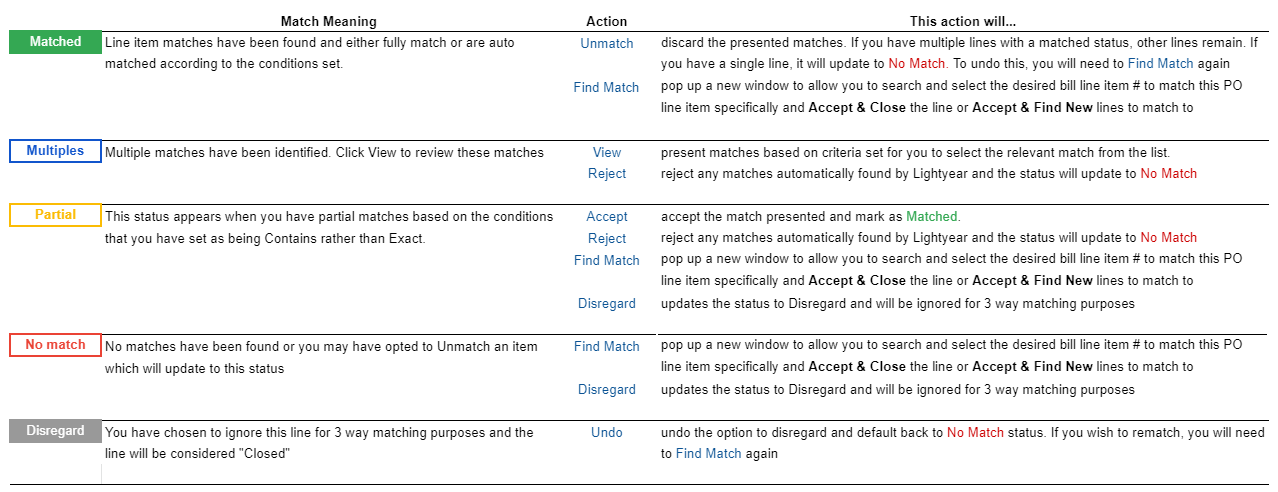Click the View action for Multiples
This screenshot has width=1278, height=492.
click(x=607, y=152)
